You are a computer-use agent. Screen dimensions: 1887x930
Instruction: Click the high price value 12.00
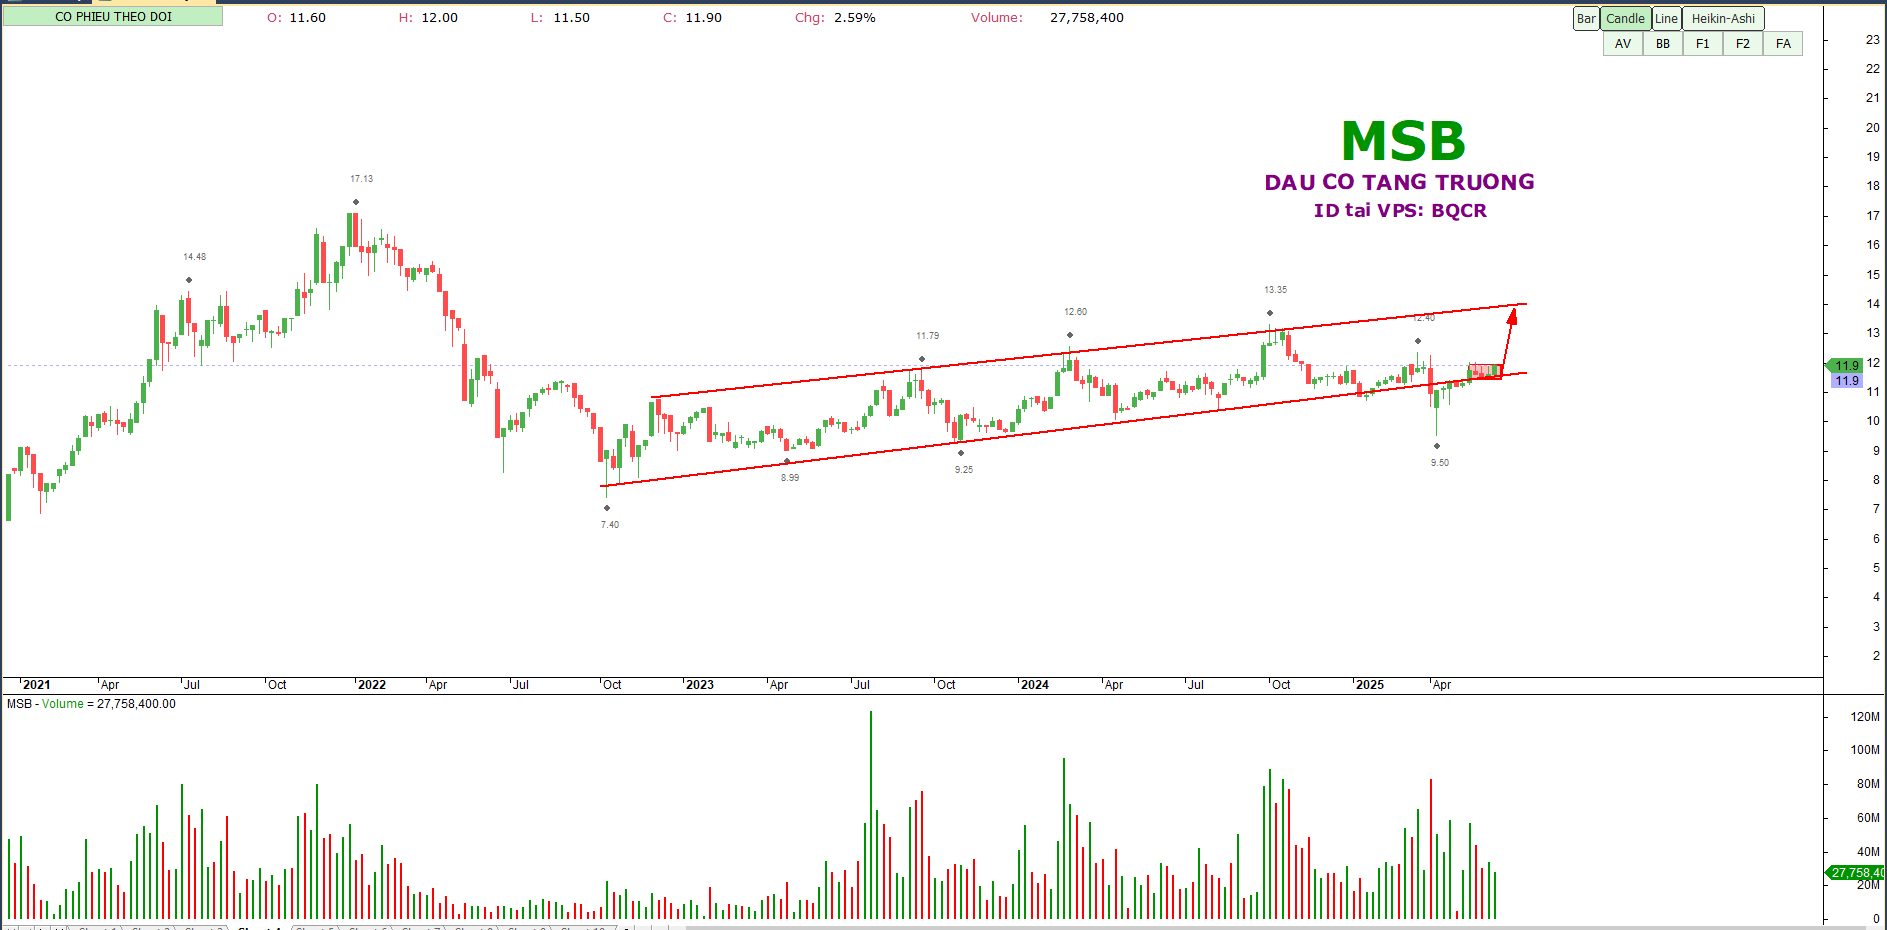coord(440,18)
